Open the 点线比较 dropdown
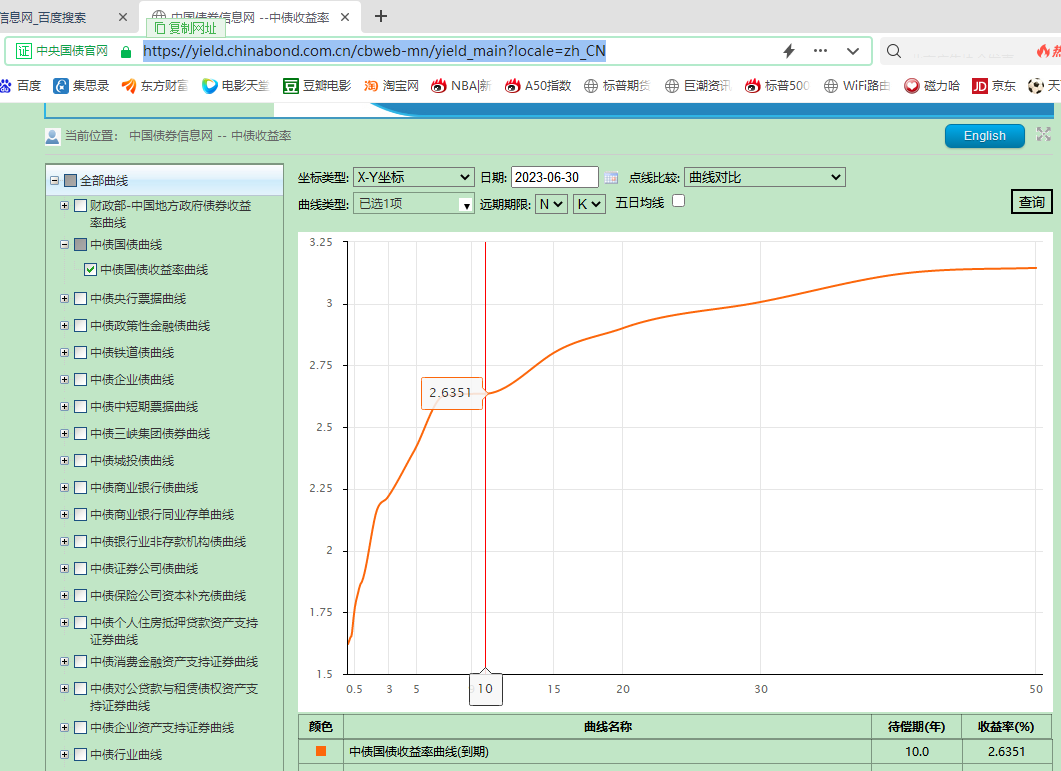 pyautogui.click(x=764, y=177)
